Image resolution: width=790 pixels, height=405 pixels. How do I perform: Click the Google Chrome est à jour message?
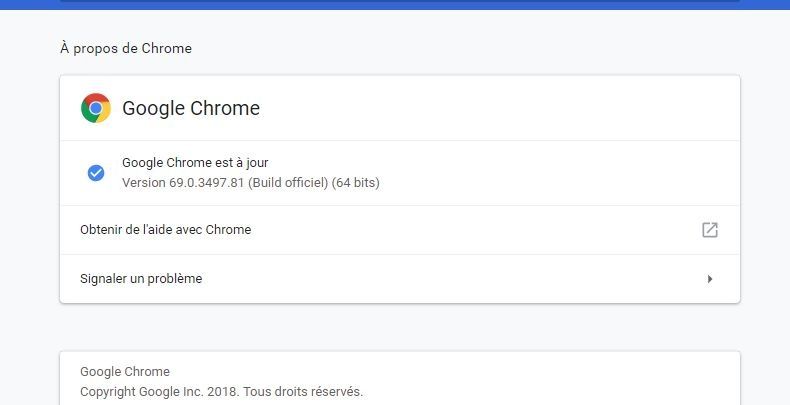point(195,163)
